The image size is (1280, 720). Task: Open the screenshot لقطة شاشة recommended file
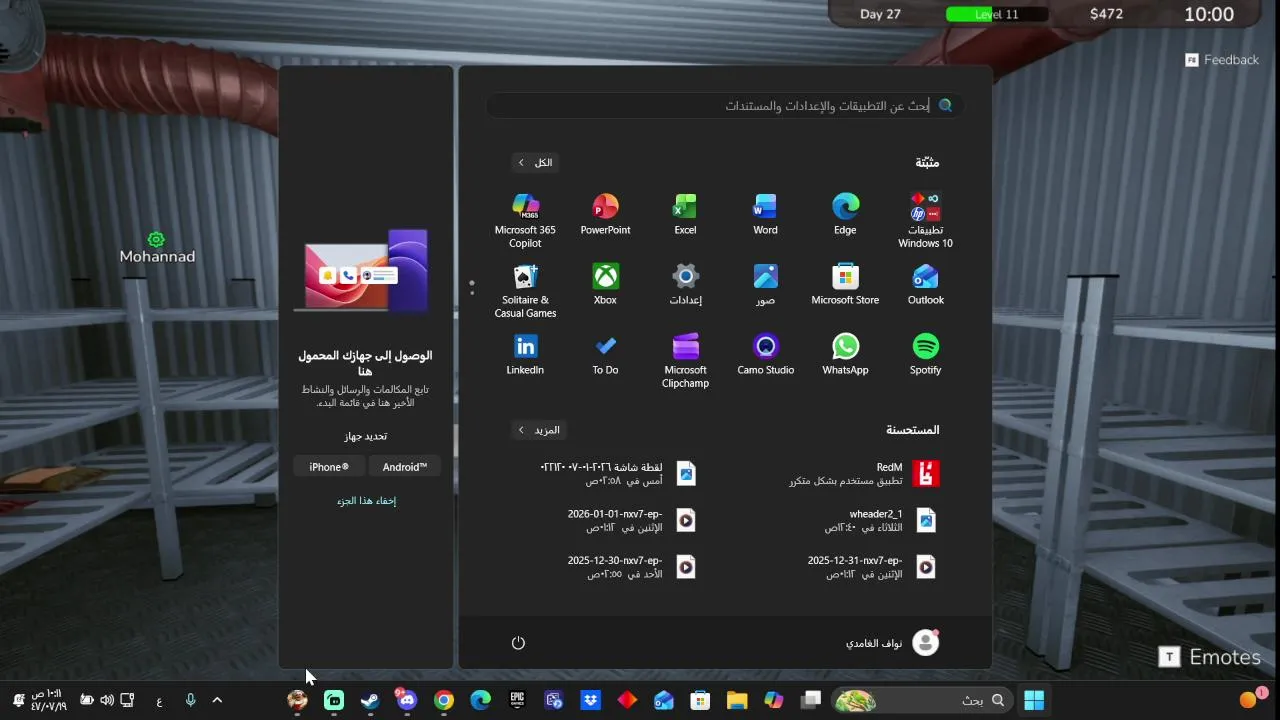click(619, 473)
